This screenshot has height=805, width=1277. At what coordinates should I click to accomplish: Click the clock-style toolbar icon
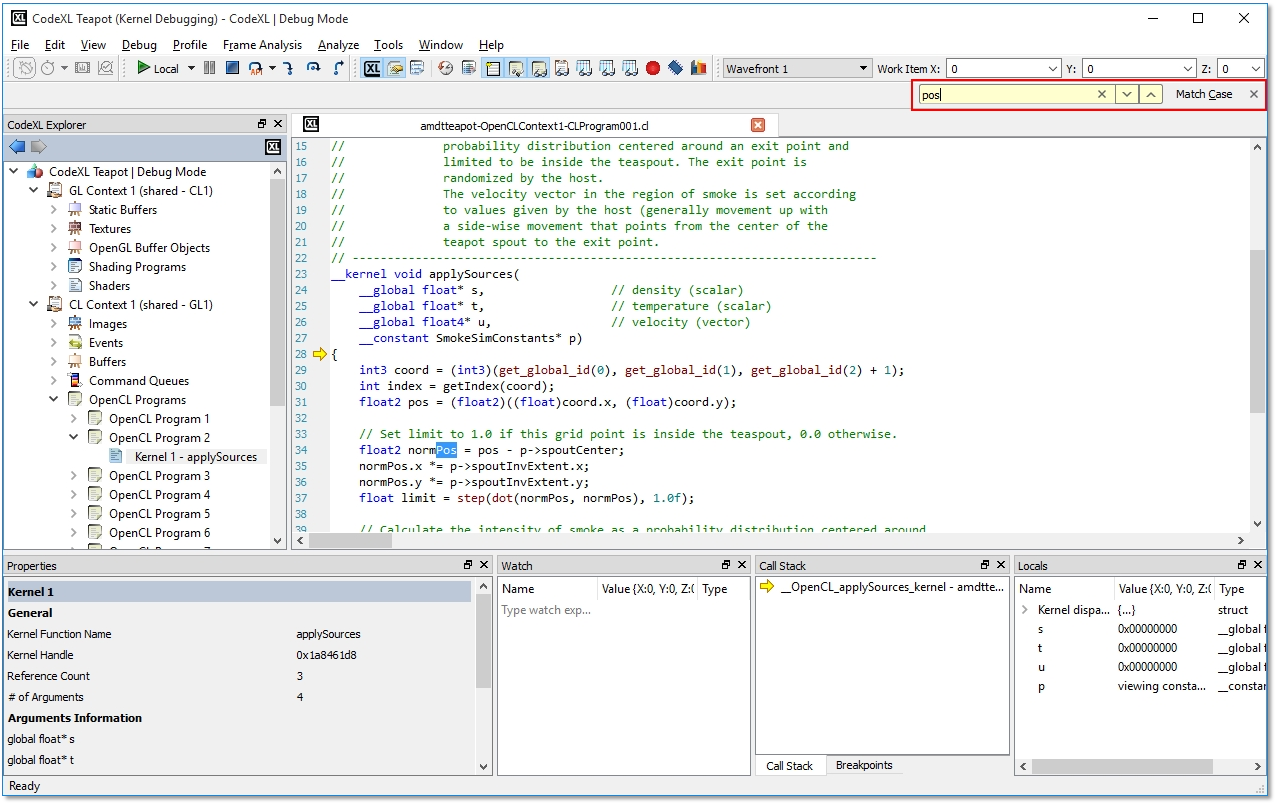tap(445, 69)
